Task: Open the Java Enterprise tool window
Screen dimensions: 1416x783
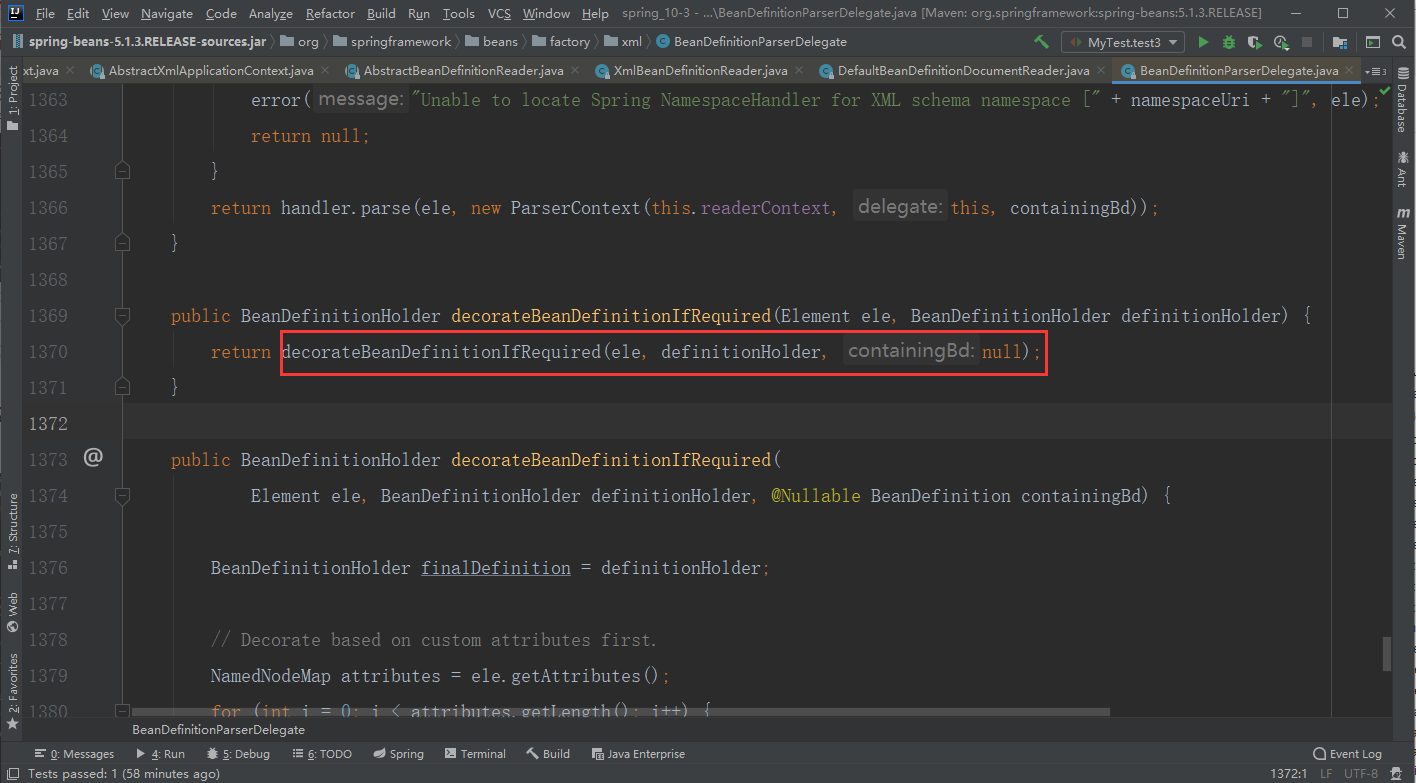Action: coord(638,754)
